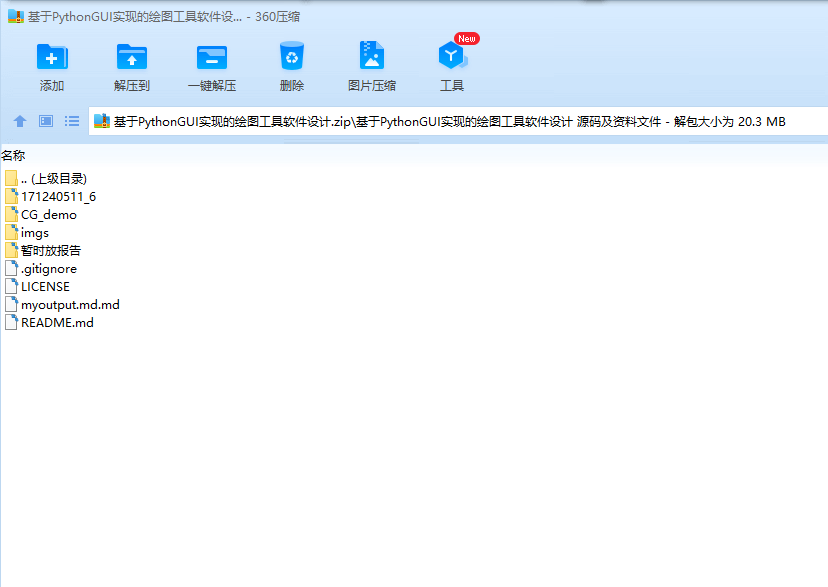Click the parent directory folder icon
Image resolution: width=828 pixels, height=587 pixels.
(11, 178)
